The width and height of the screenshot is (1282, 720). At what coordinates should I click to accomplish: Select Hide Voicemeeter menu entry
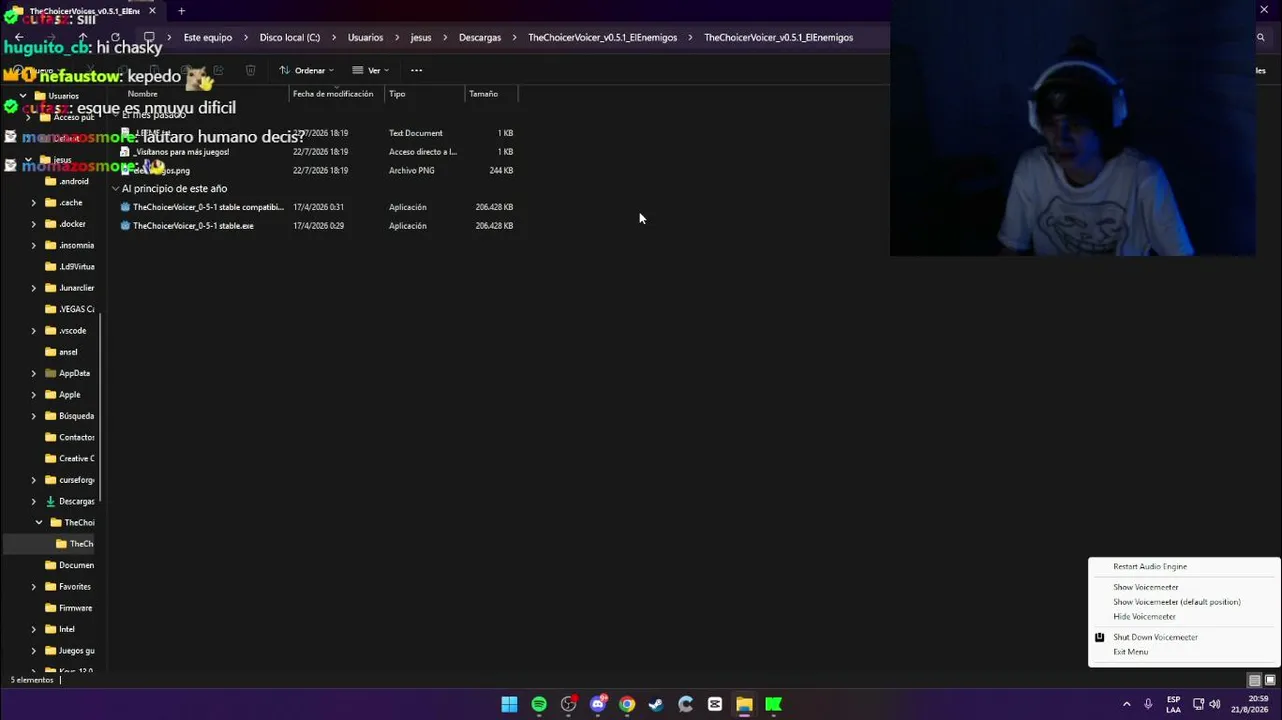(x=1144, y=617)
